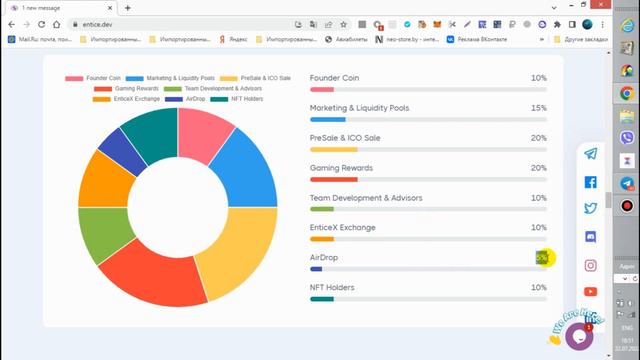Go to the browser home page
Image resolution: width=640 pixels, height=360 pixels.
(56, 24)
